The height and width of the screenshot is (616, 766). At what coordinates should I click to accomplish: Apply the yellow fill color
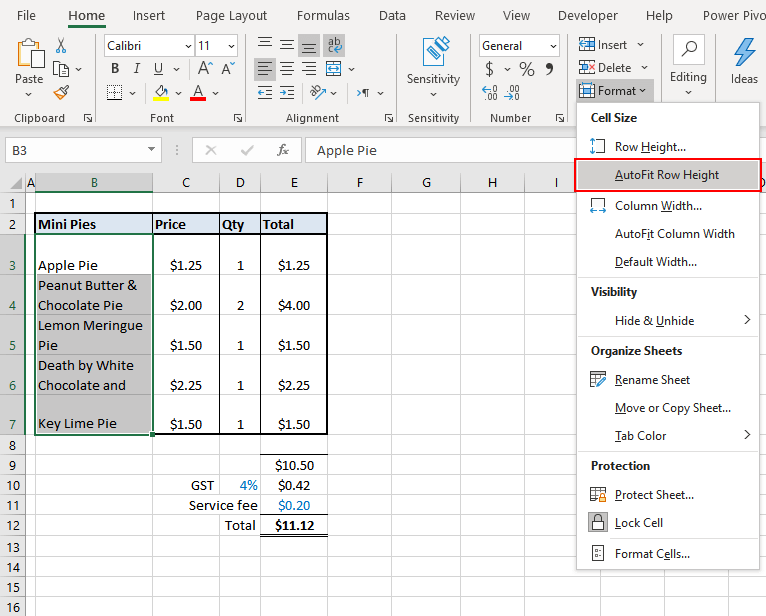click(x=161, y=92)
